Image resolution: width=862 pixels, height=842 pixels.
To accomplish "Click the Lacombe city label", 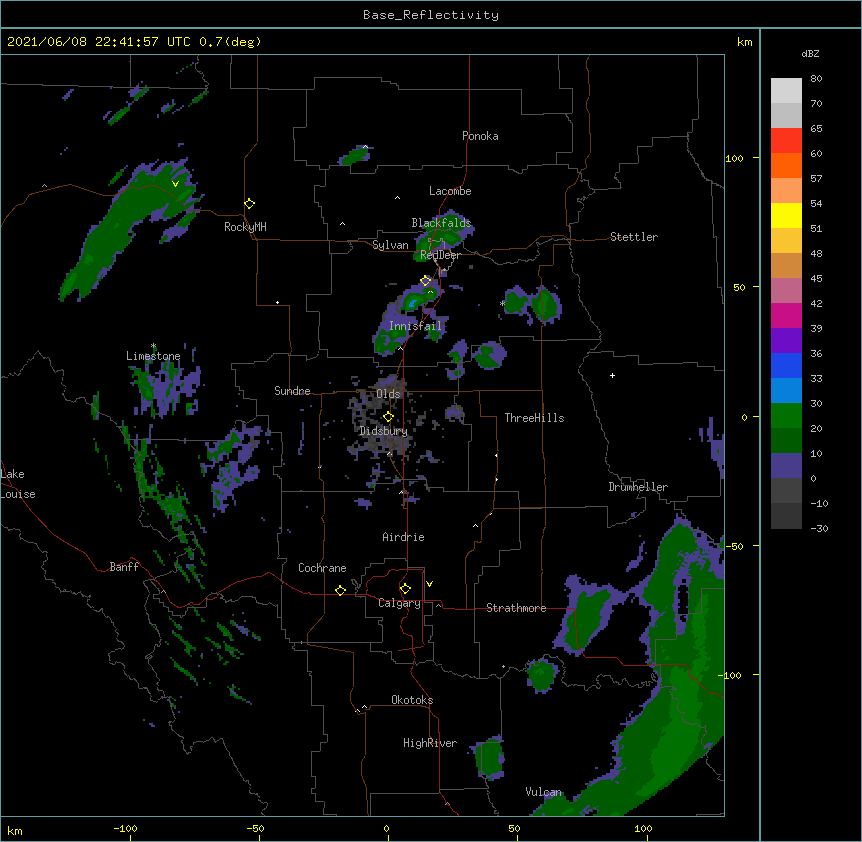I will pyautogui.click(x=450, y=191).
